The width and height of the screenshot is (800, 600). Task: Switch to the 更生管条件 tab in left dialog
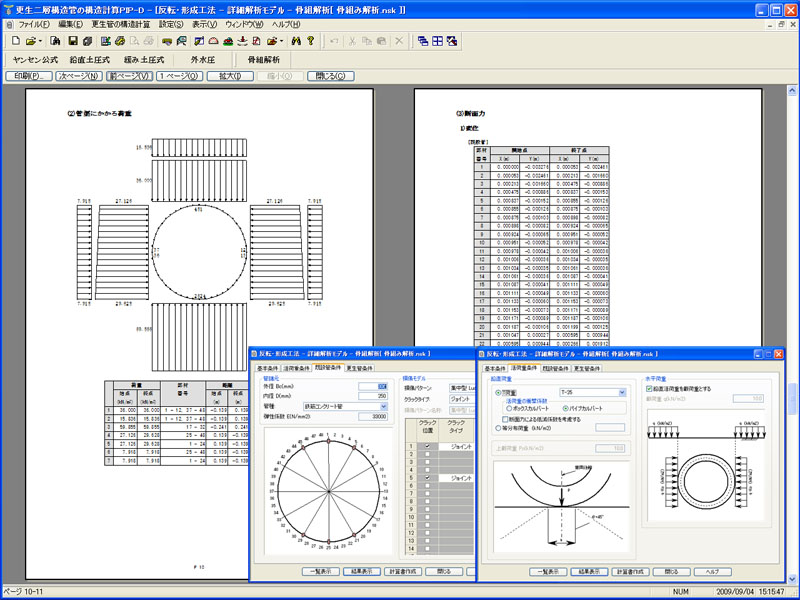point(361,368)
